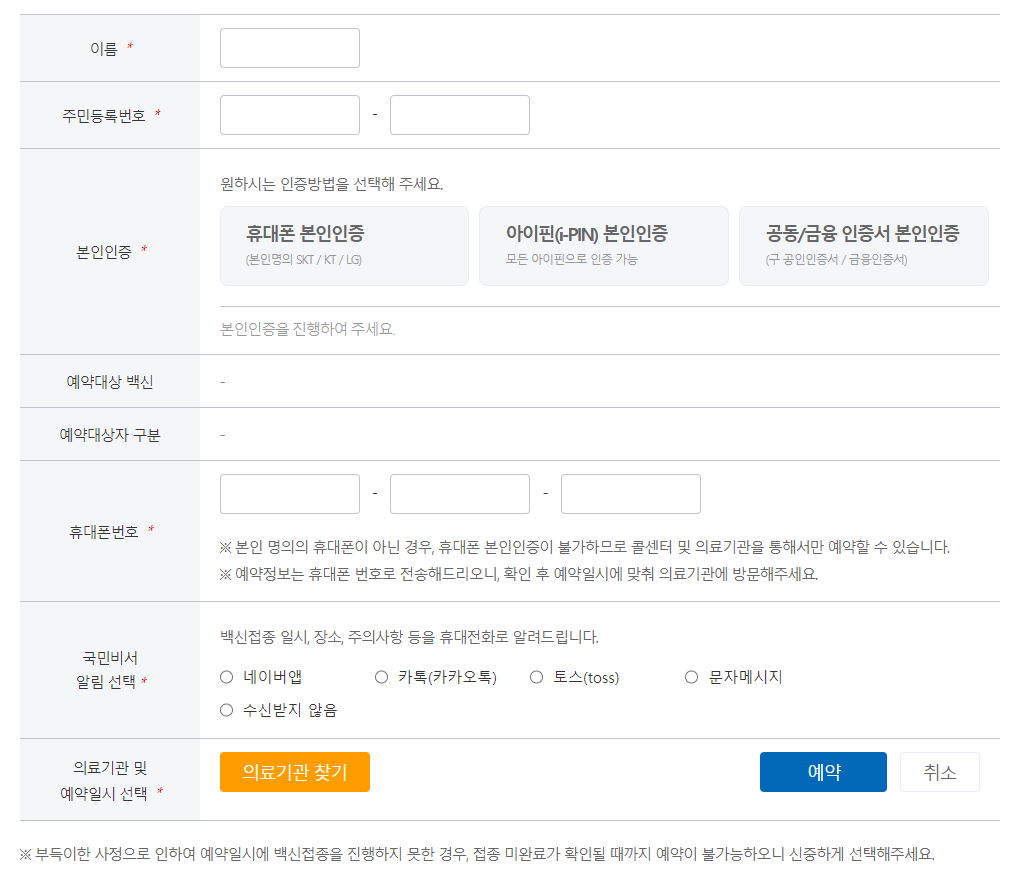This screenshot has height=880, width=1015.
Task: Click middle 휴대폰번호 input box
Action: [x=460, y=494]
